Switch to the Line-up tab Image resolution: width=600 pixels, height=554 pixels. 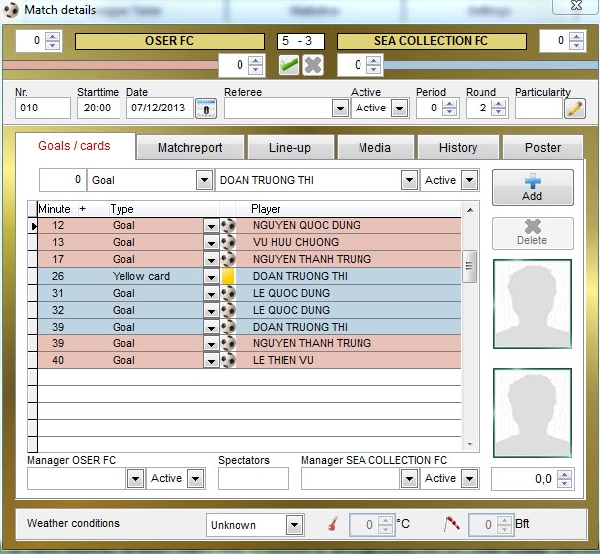click(x=290, y=147)
